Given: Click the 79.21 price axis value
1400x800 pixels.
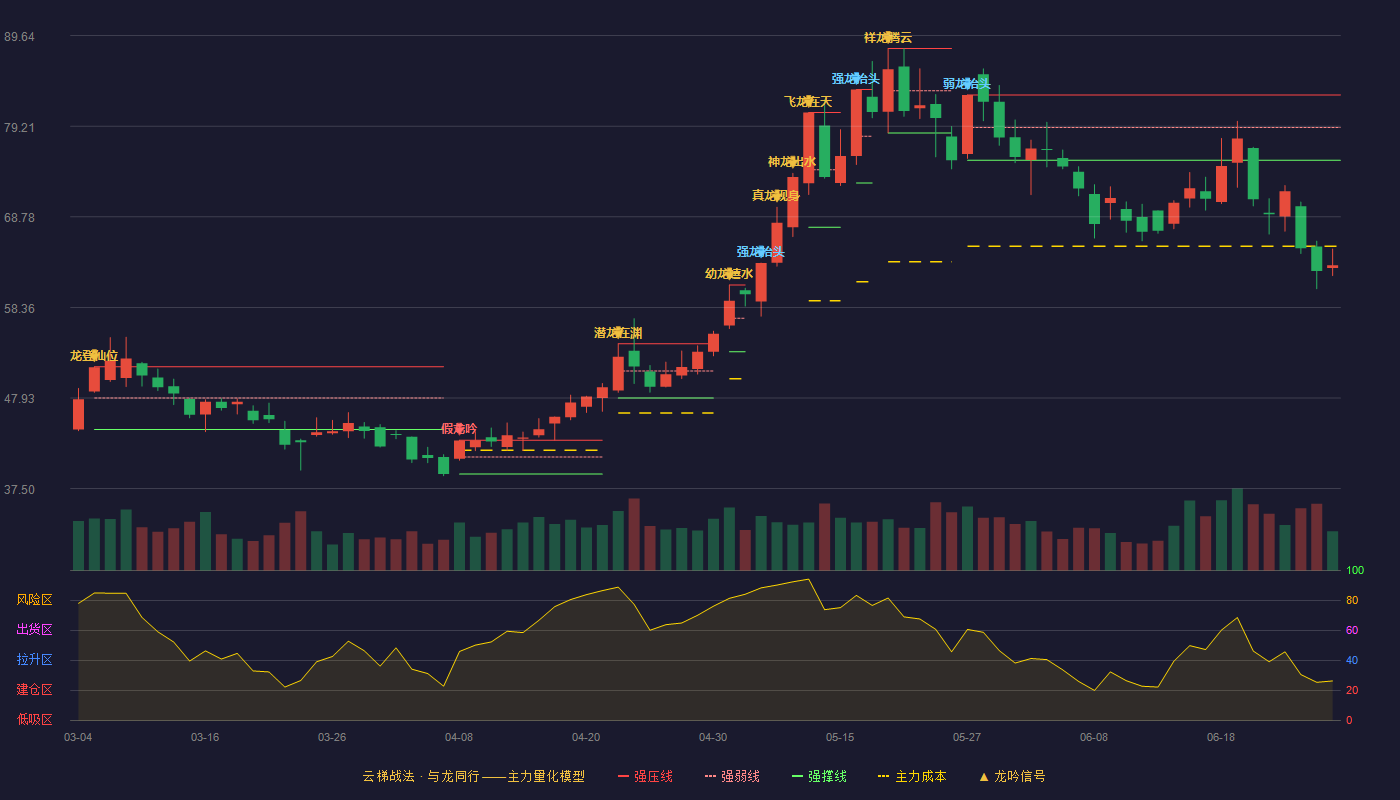Looking at the screenshot, I should click(19, 127).
